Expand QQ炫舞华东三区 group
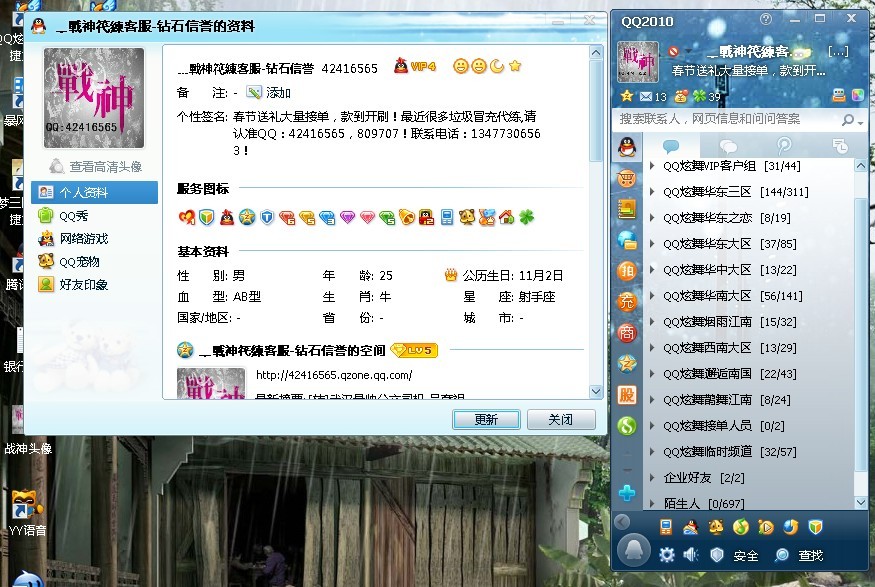Image resolution: width=875 pixels, height=587 pixels. (x=652, y=191)
